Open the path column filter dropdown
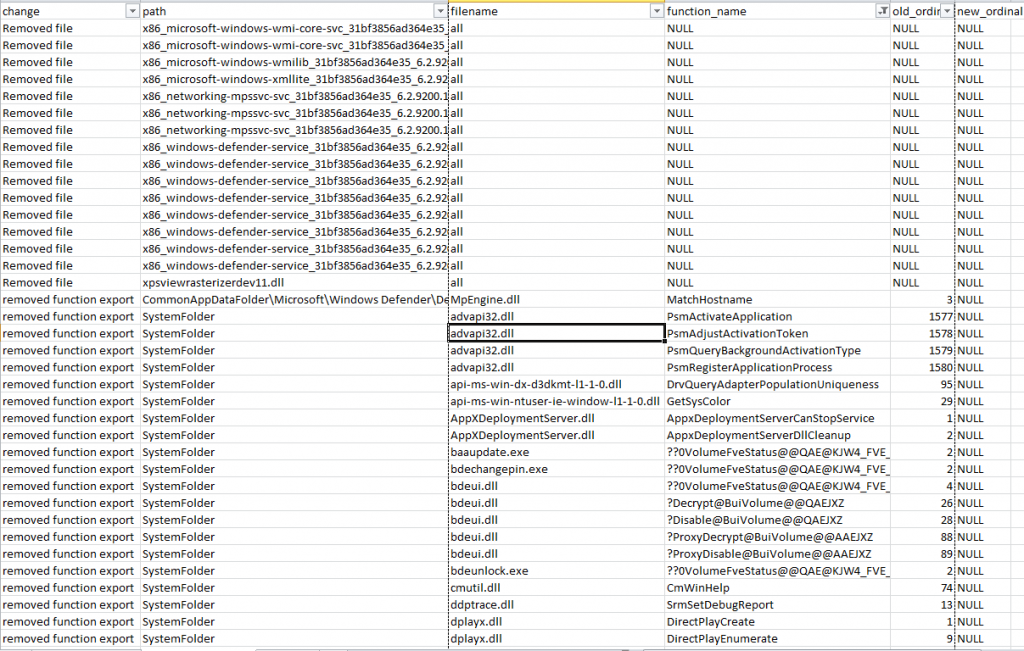This screenshot has height=651, width=1024. point(438,10)
